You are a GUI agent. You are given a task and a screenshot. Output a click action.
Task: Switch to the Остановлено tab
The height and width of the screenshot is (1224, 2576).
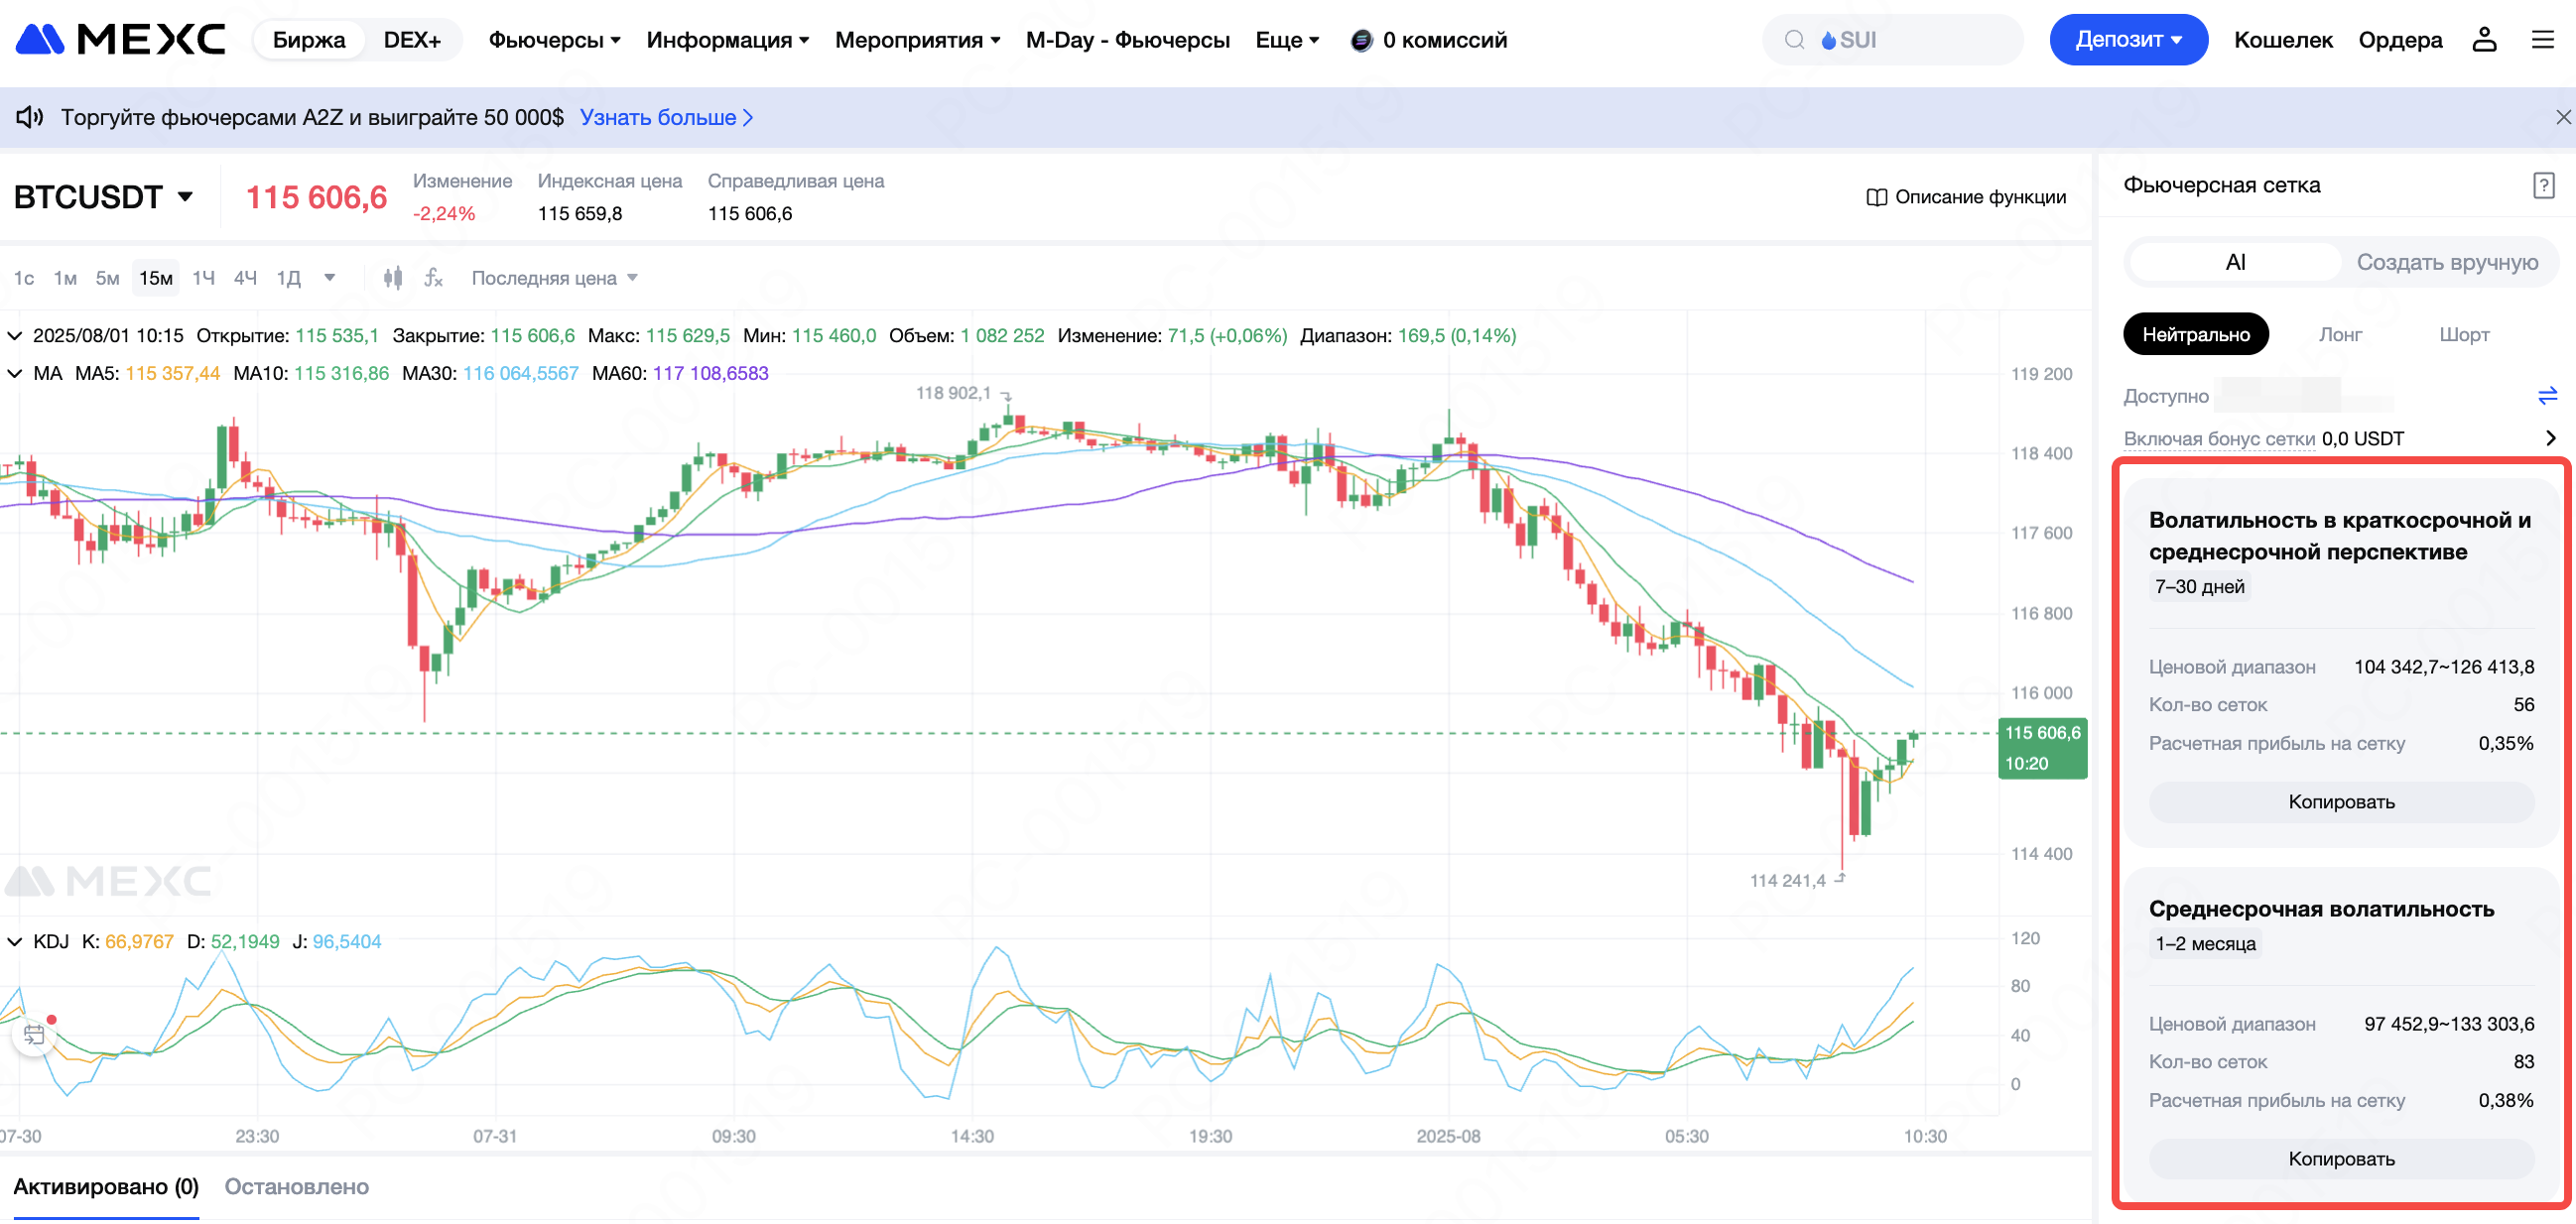[297, 1186]
